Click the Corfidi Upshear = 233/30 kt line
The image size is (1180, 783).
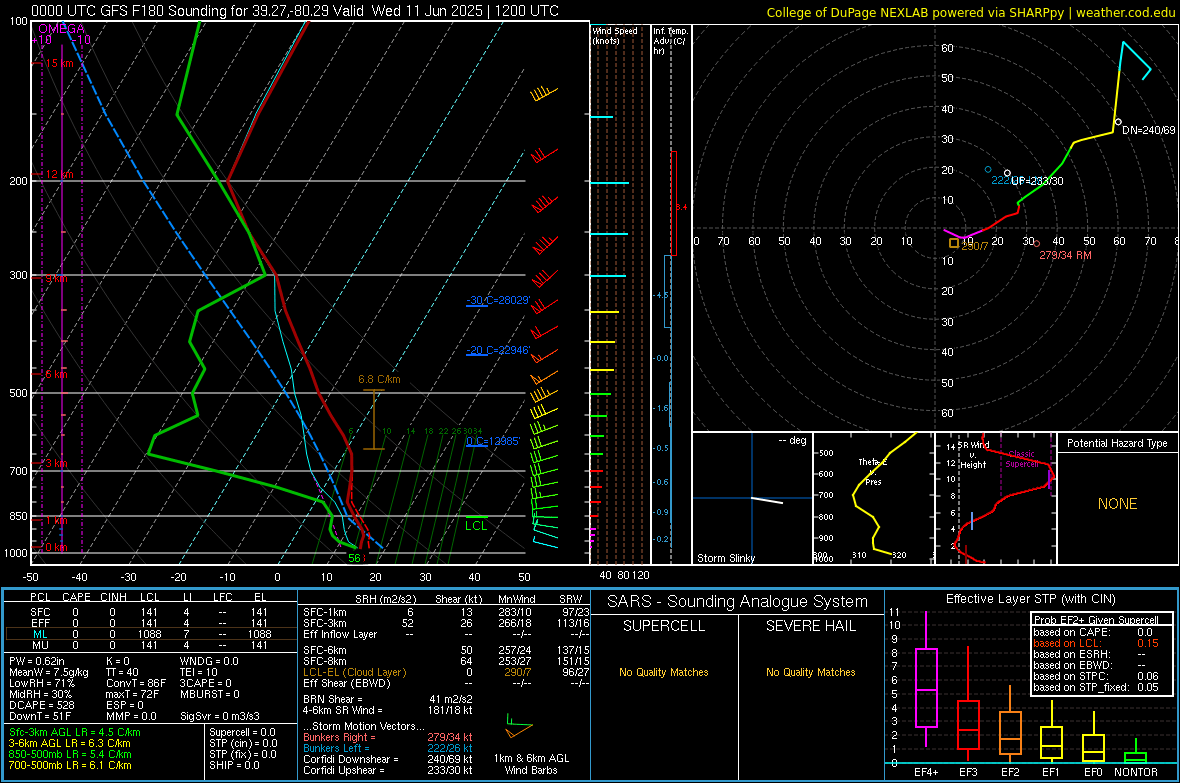point(388,770)
